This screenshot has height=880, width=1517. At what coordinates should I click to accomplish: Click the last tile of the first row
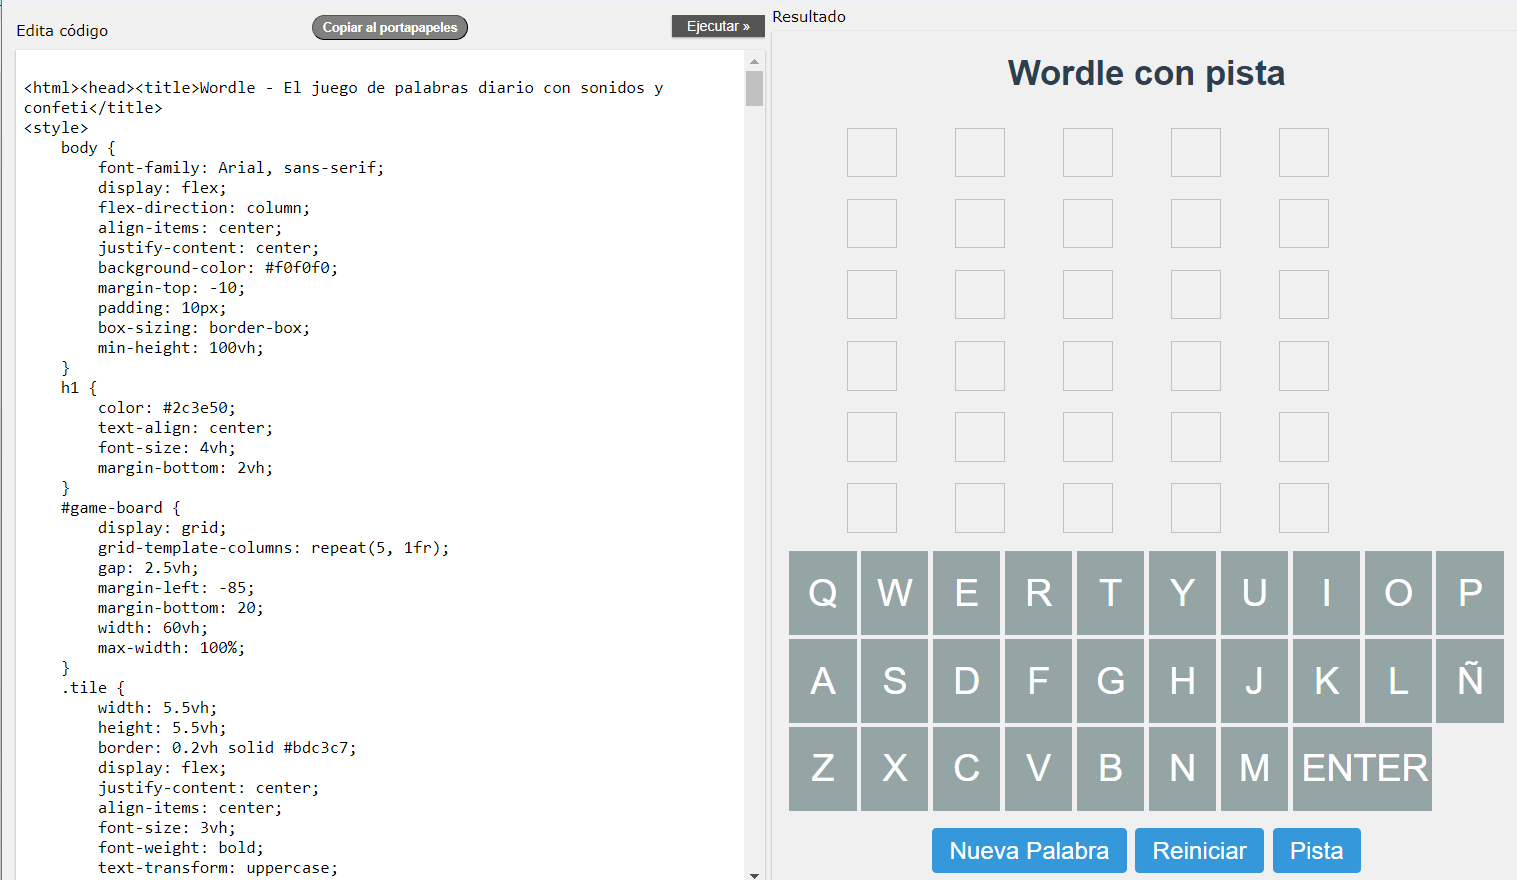(1304, 152)
